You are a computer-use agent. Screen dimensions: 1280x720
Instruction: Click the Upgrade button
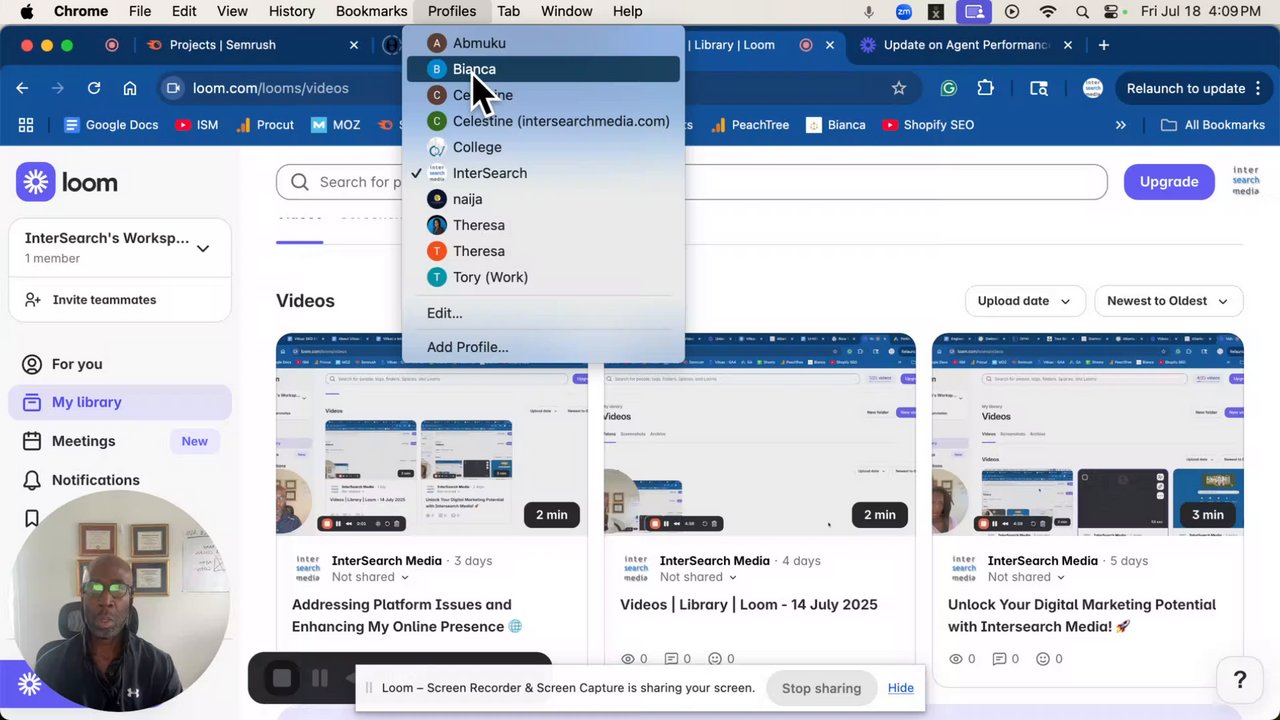tap(1169, 182)
